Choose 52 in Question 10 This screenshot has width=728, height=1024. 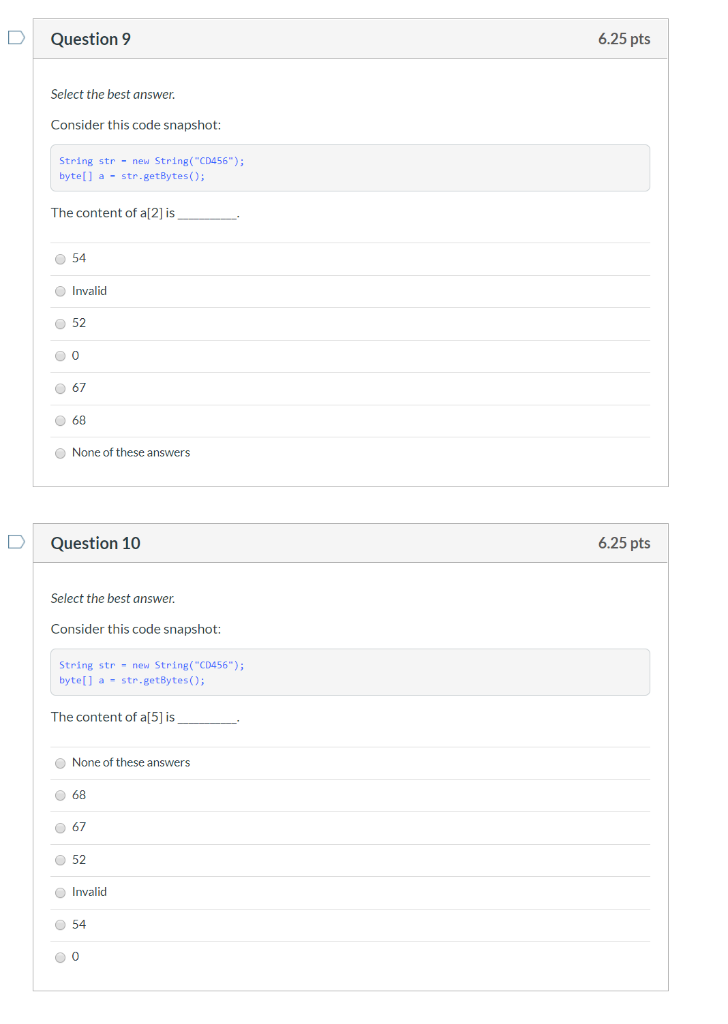pos(60,860)
